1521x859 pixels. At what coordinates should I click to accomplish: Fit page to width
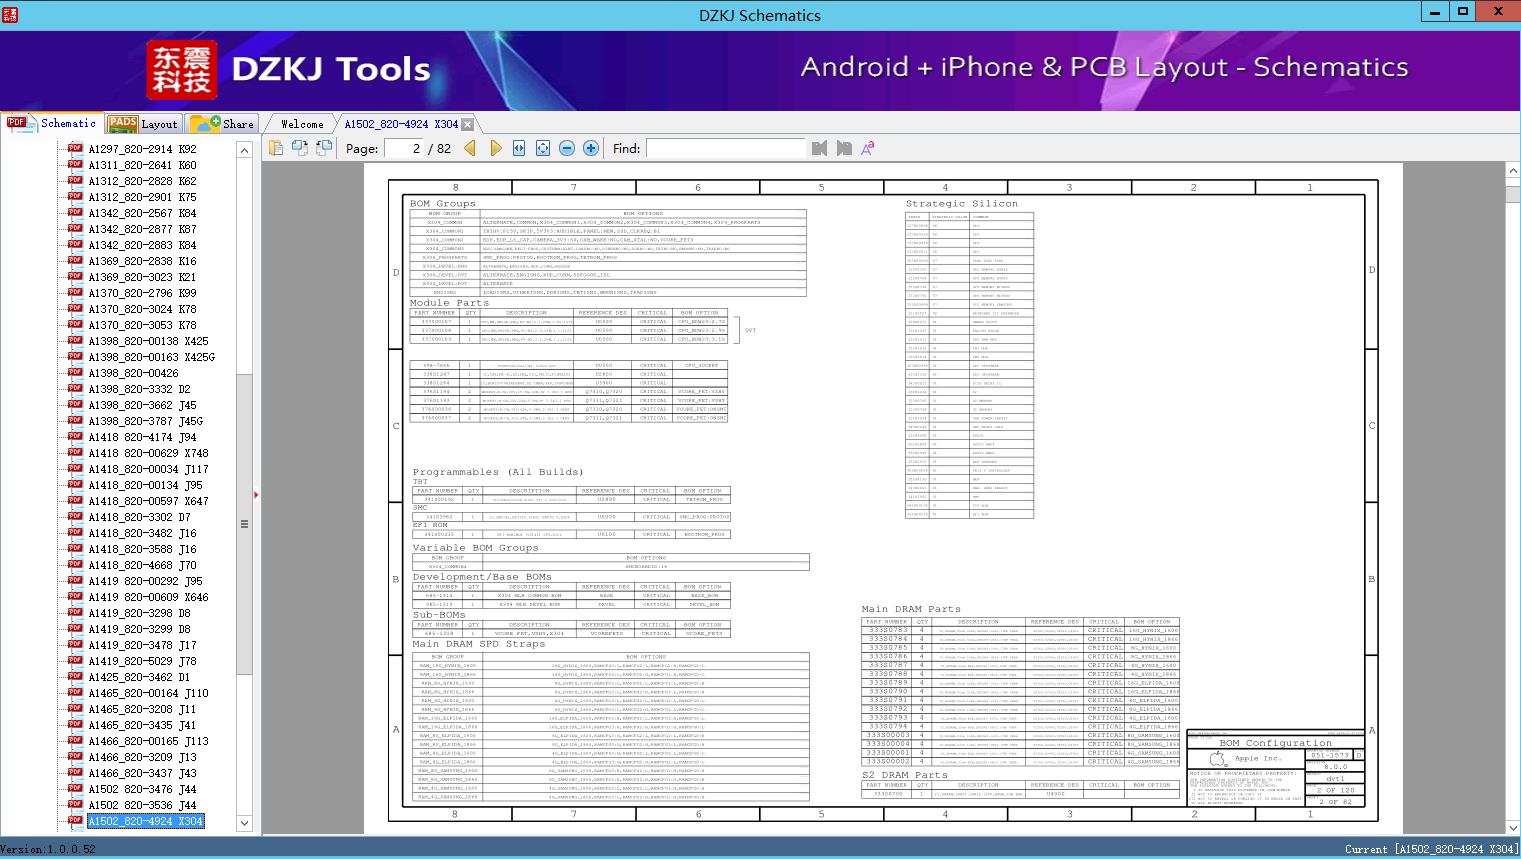coord(519,148)
